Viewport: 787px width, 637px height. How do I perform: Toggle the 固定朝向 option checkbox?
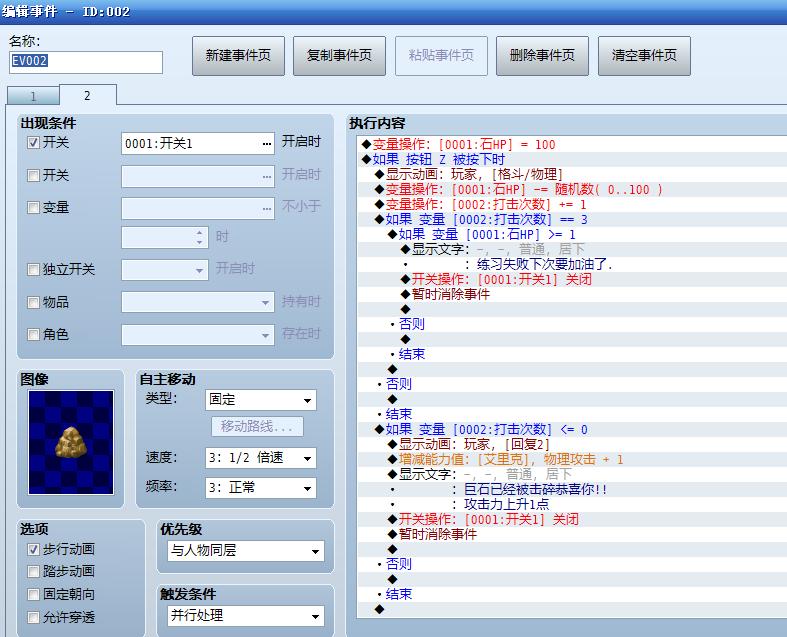(33, 594)
